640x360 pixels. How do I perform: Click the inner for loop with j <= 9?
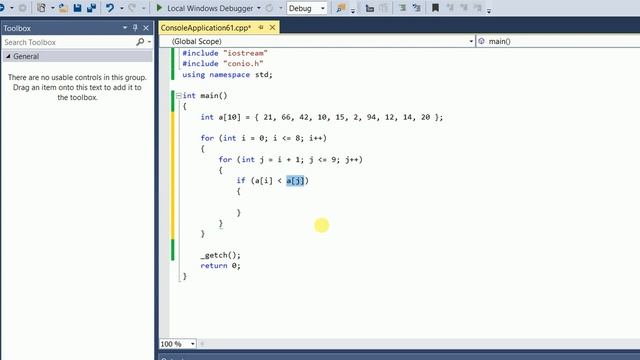coord(291,160)
